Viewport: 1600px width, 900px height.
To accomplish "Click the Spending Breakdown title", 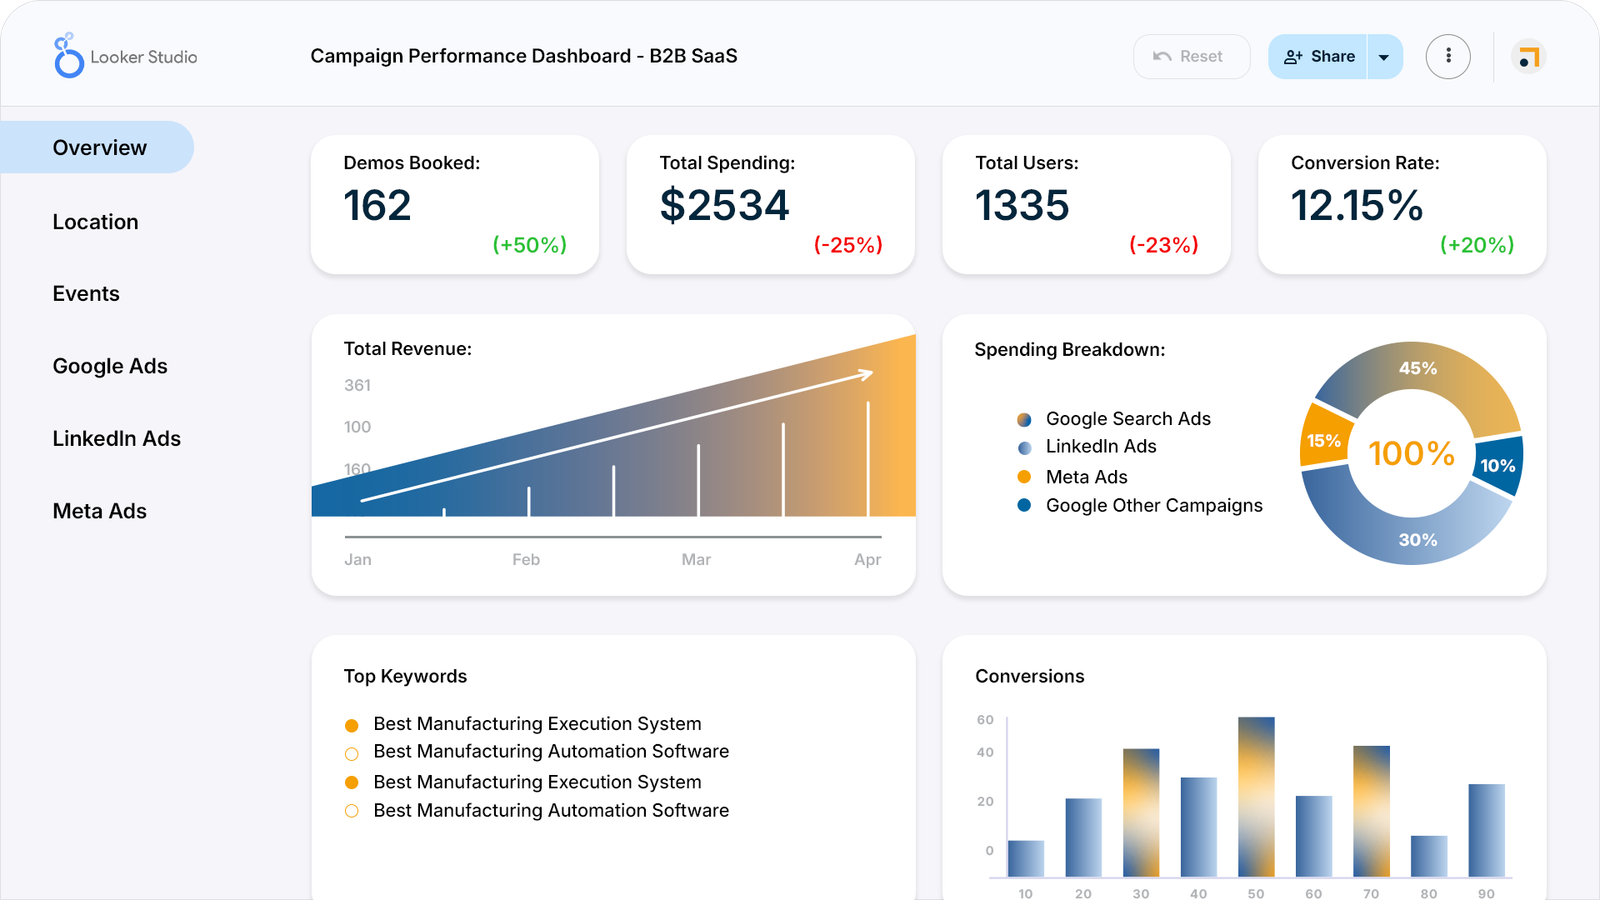I will [1070, 350].
